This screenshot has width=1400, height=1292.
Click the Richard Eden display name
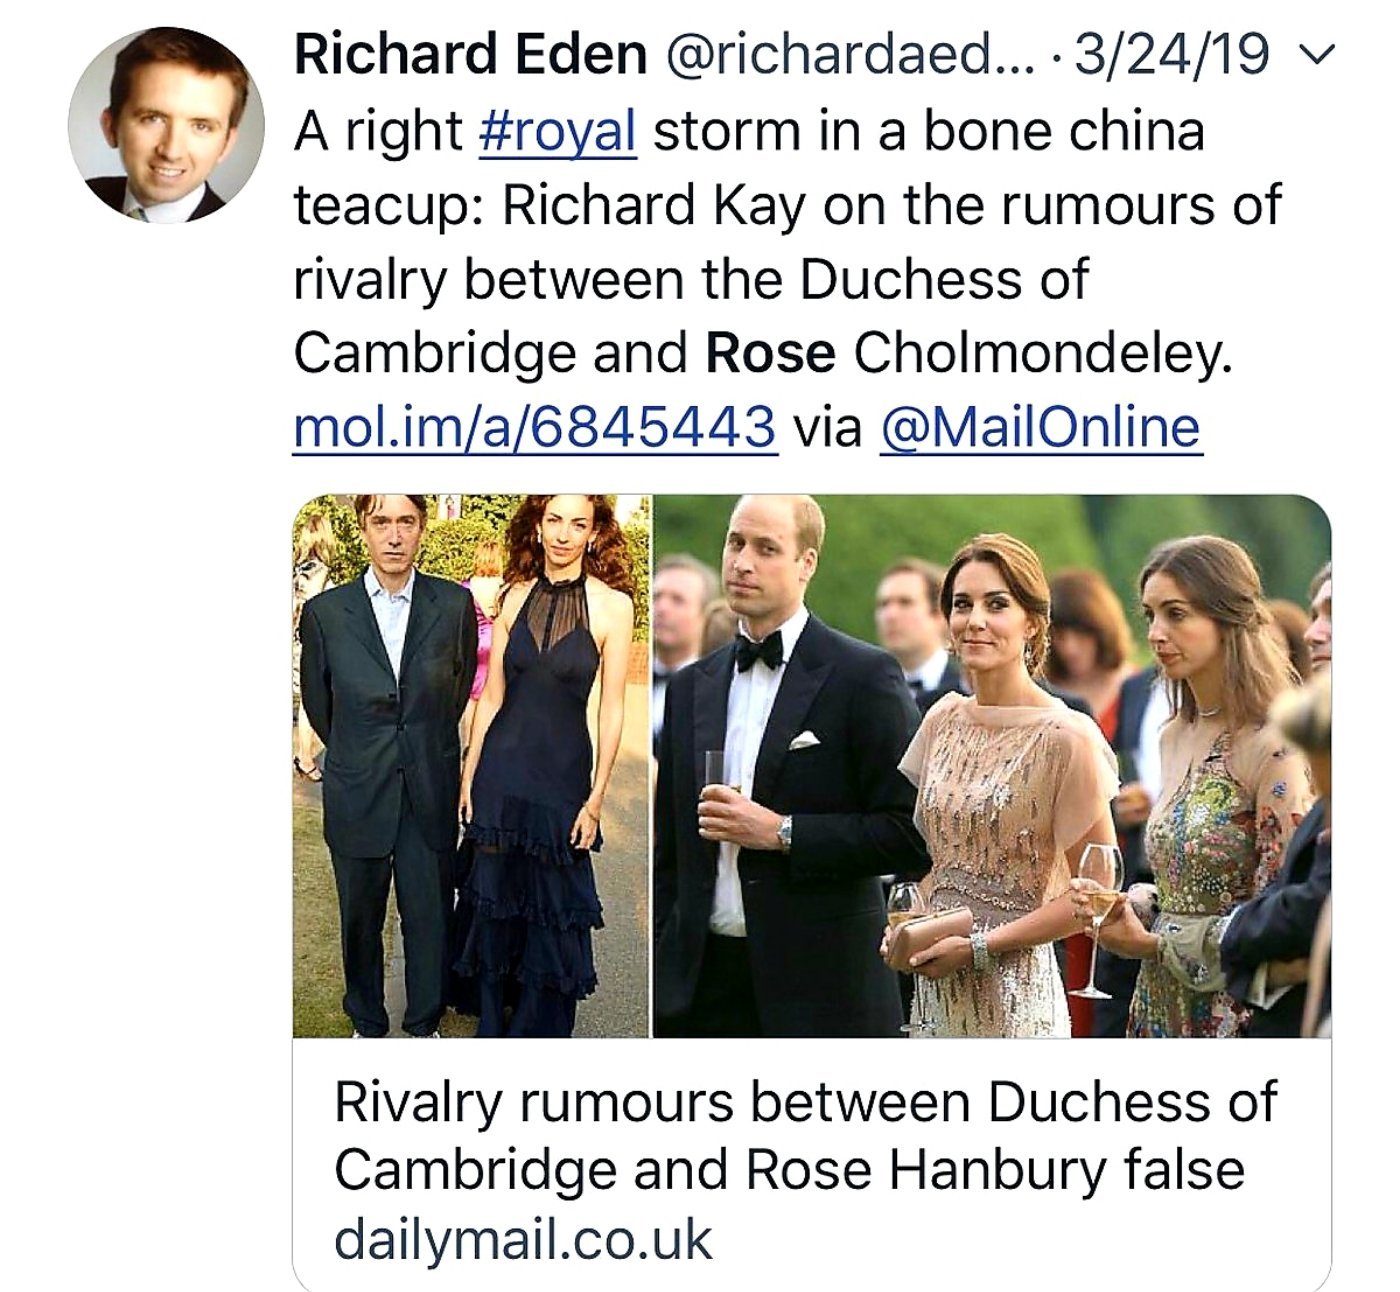470,54
